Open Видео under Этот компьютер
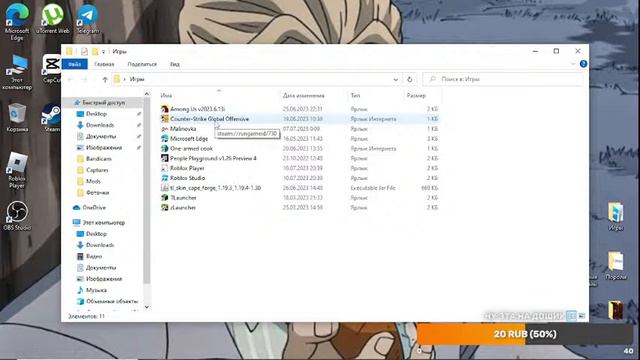640x360 pixels. [93, 256]
